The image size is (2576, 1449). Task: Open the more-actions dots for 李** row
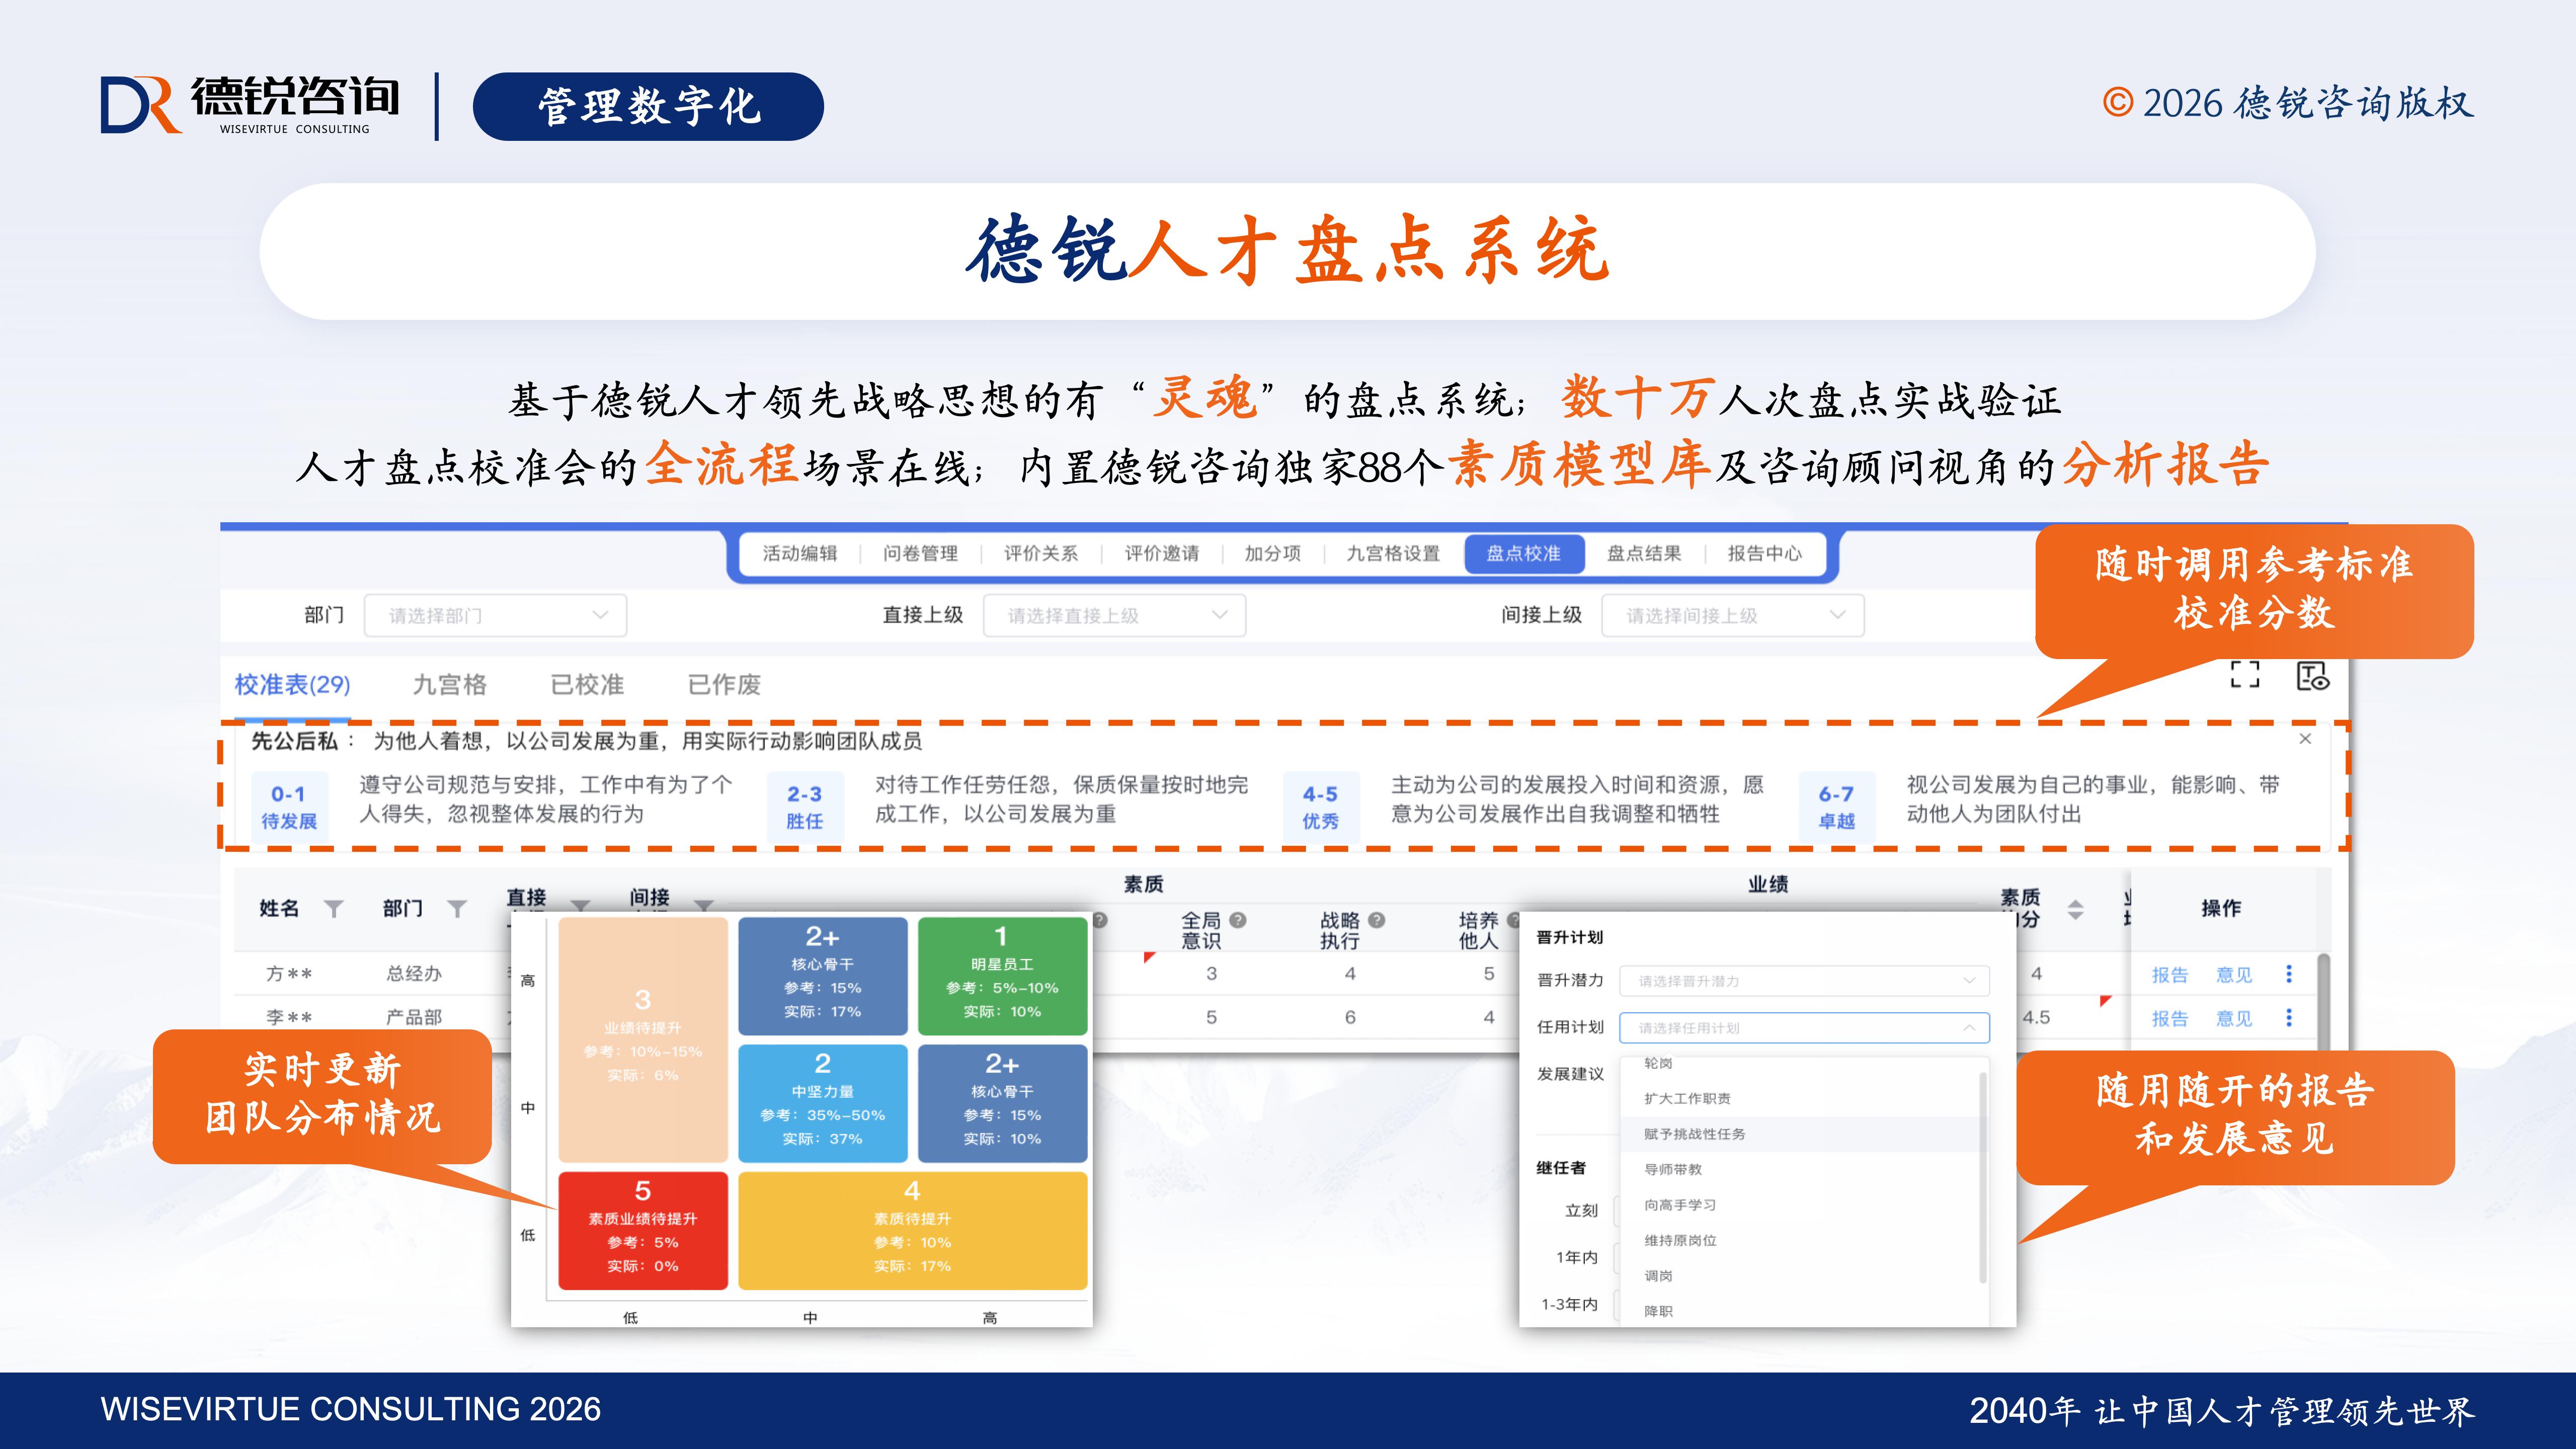[2289, 1017]
